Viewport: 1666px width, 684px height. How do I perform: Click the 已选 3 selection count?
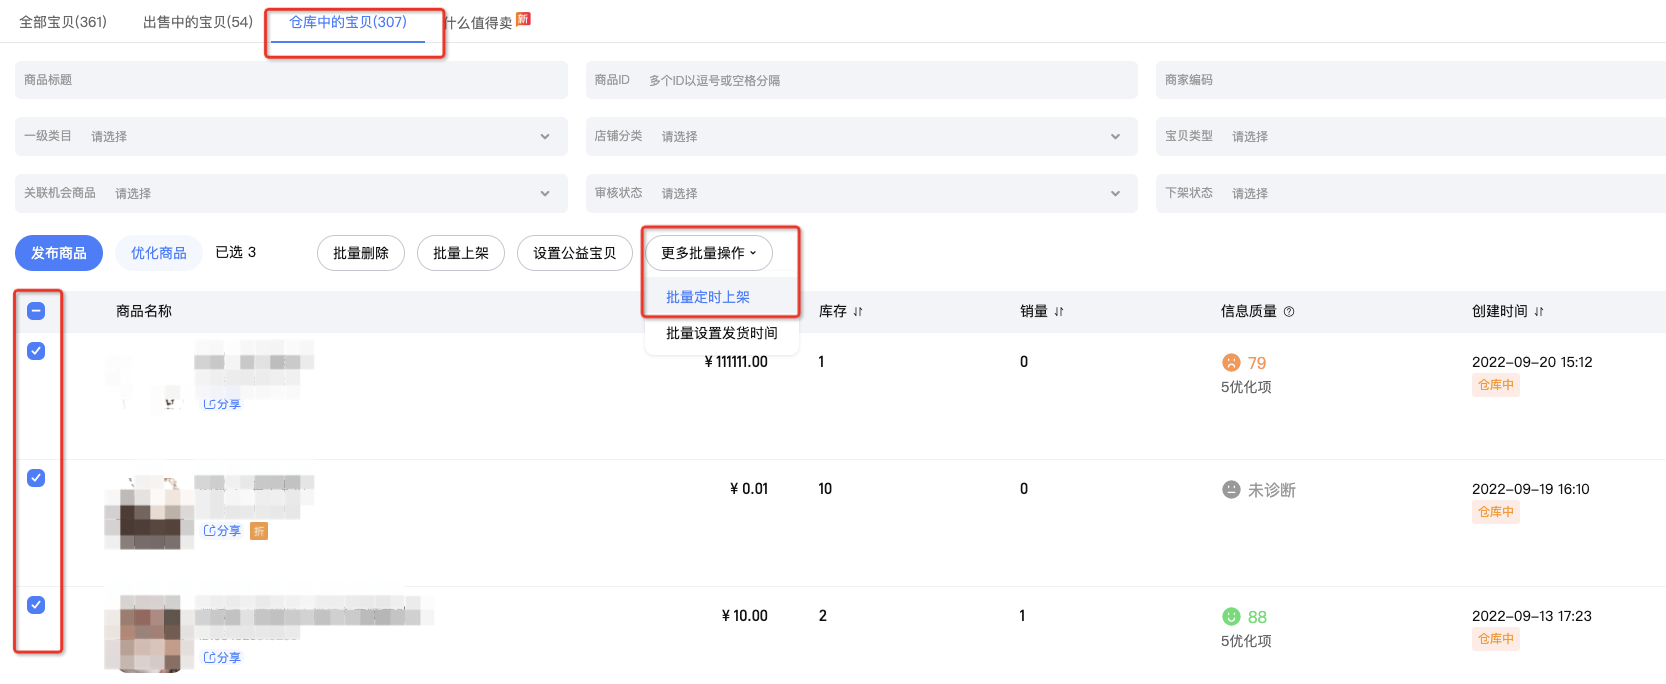point(236,252)
